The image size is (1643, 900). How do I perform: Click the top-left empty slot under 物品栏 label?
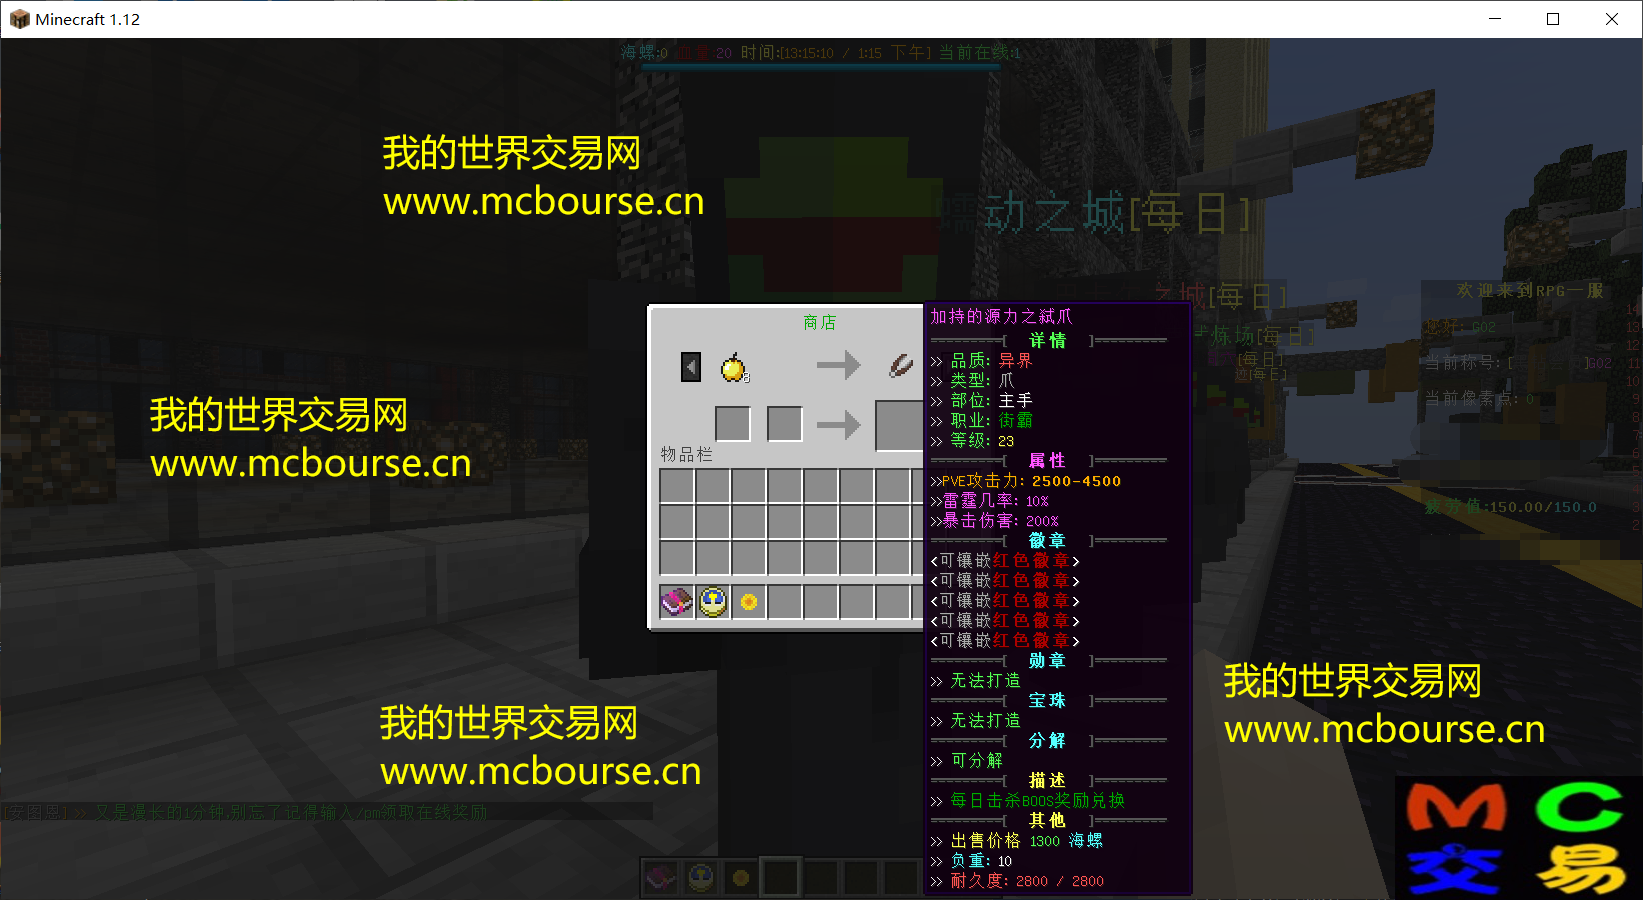677,485
